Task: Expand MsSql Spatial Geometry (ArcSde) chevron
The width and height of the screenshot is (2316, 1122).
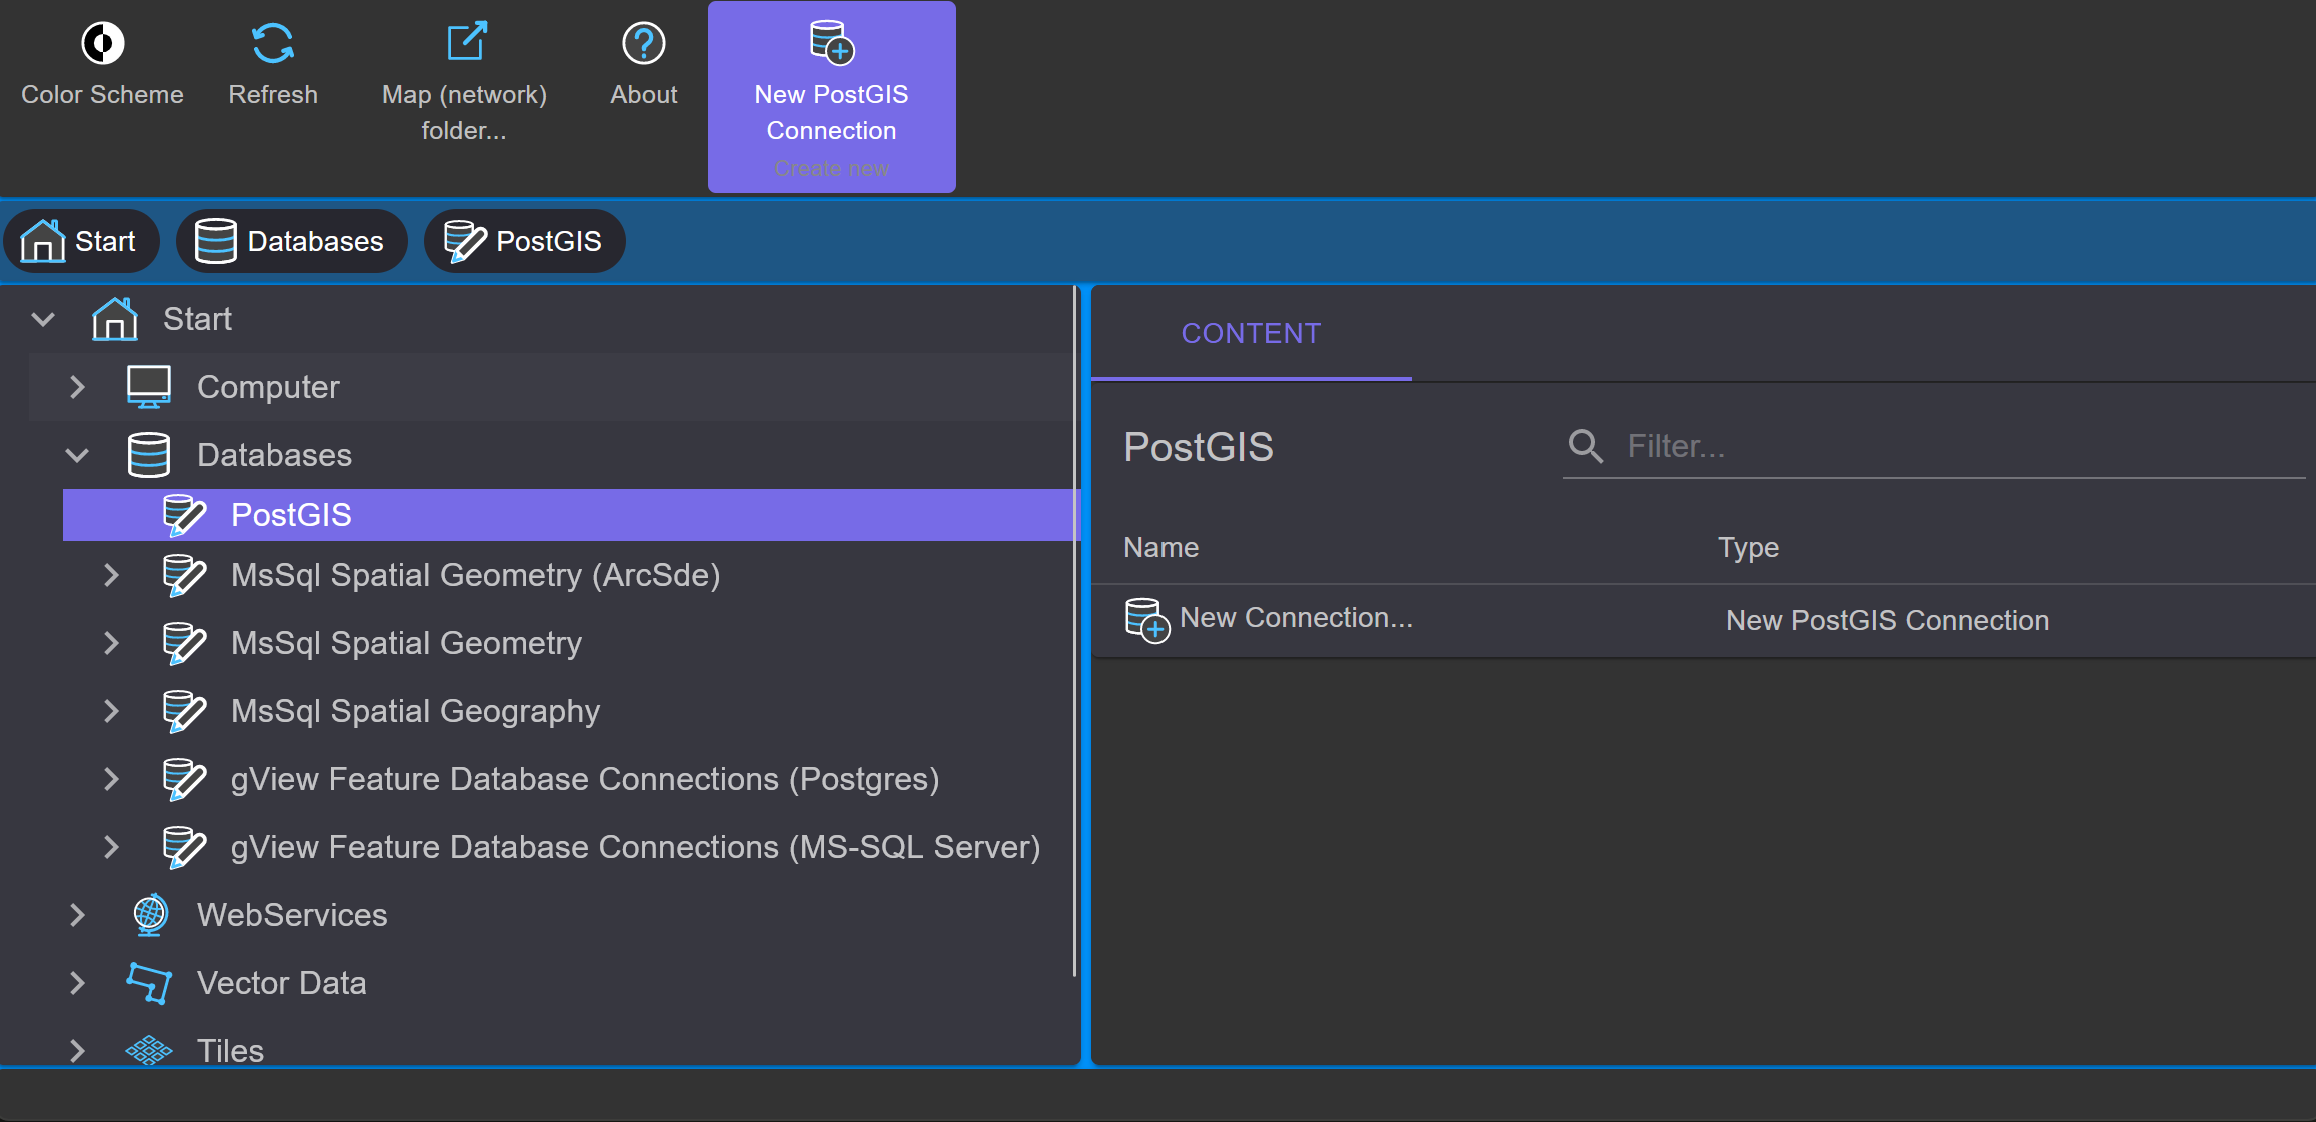Action: point(111,575)
